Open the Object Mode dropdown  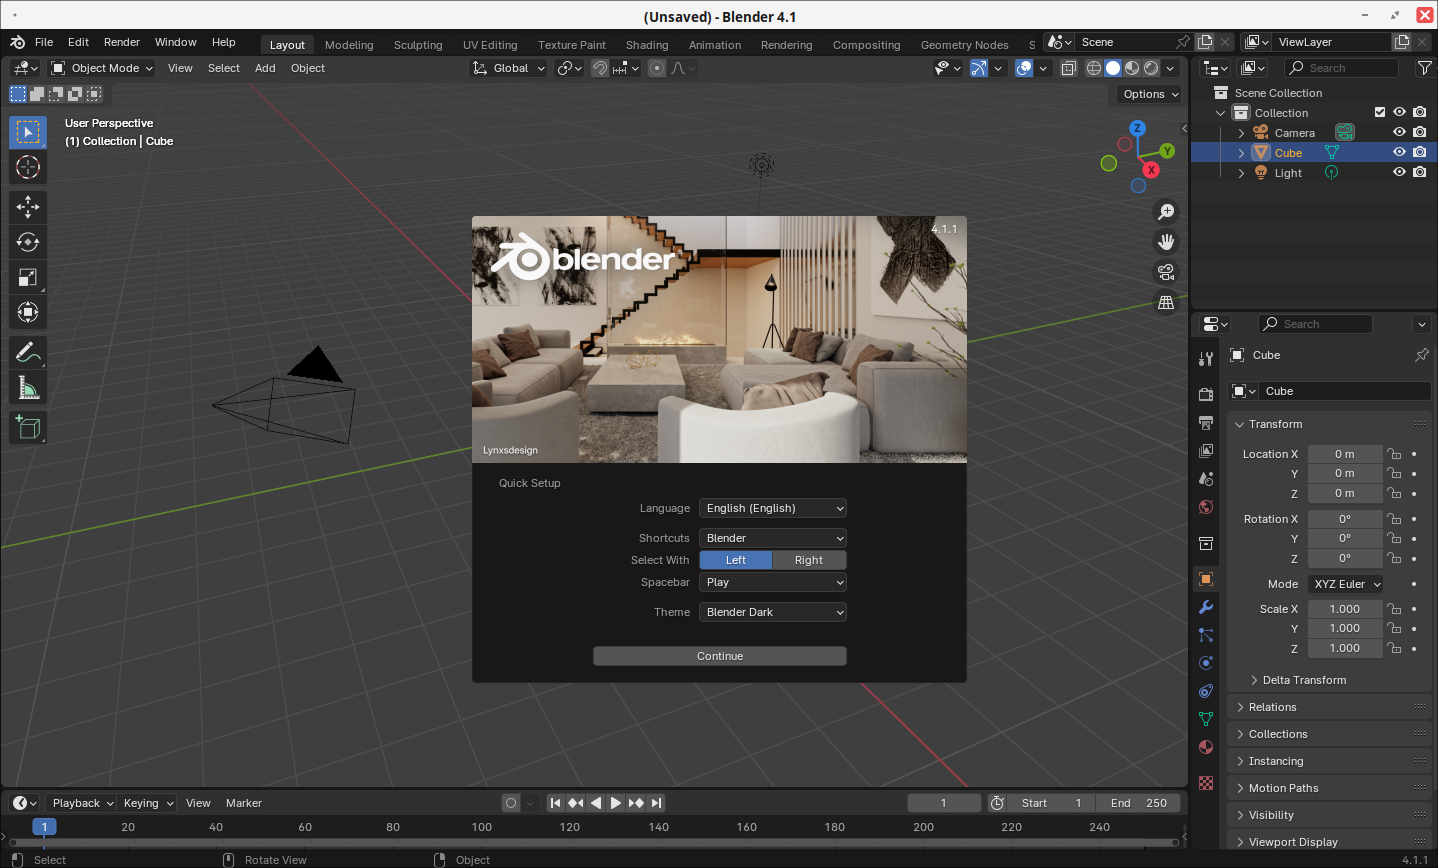pyautogui.click(x=102, y=68)
